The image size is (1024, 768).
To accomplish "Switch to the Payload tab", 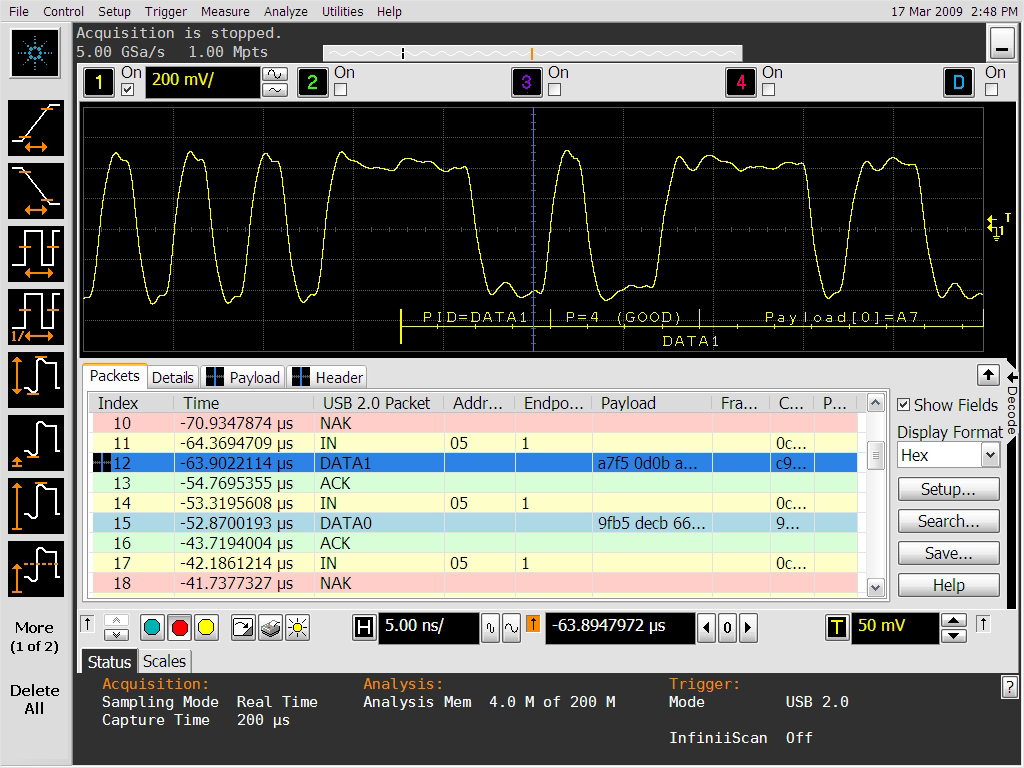I will tap(243, 377).
